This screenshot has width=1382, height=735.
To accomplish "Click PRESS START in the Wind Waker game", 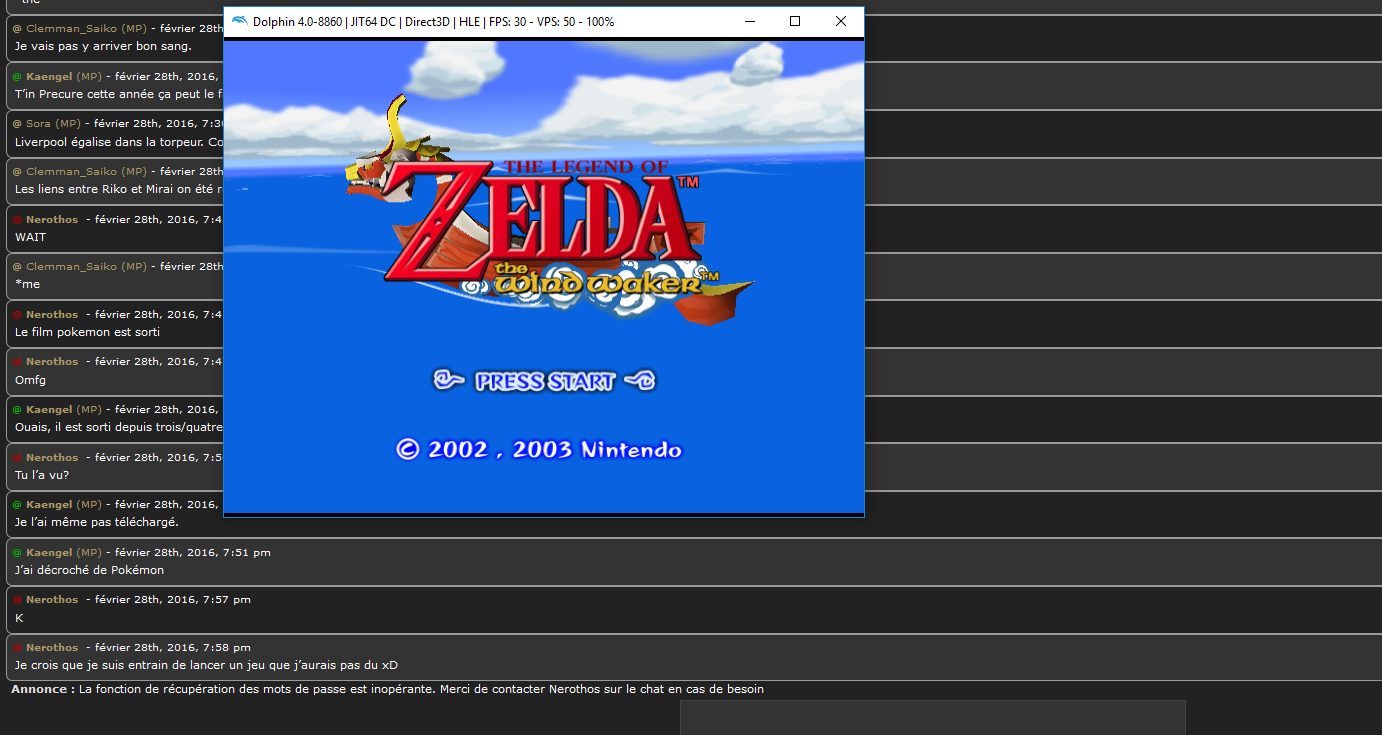I will point(544,381).
